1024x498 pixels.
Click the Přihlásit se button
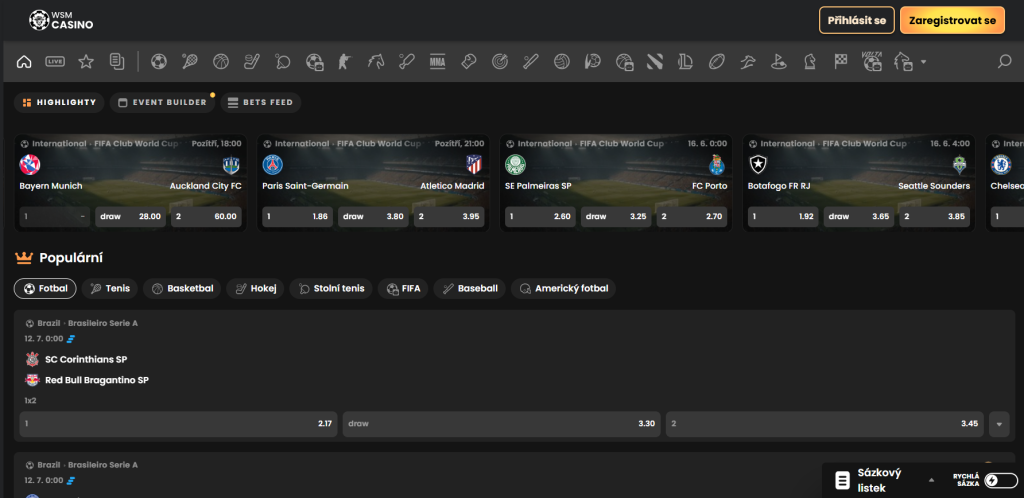click(856, 20)
